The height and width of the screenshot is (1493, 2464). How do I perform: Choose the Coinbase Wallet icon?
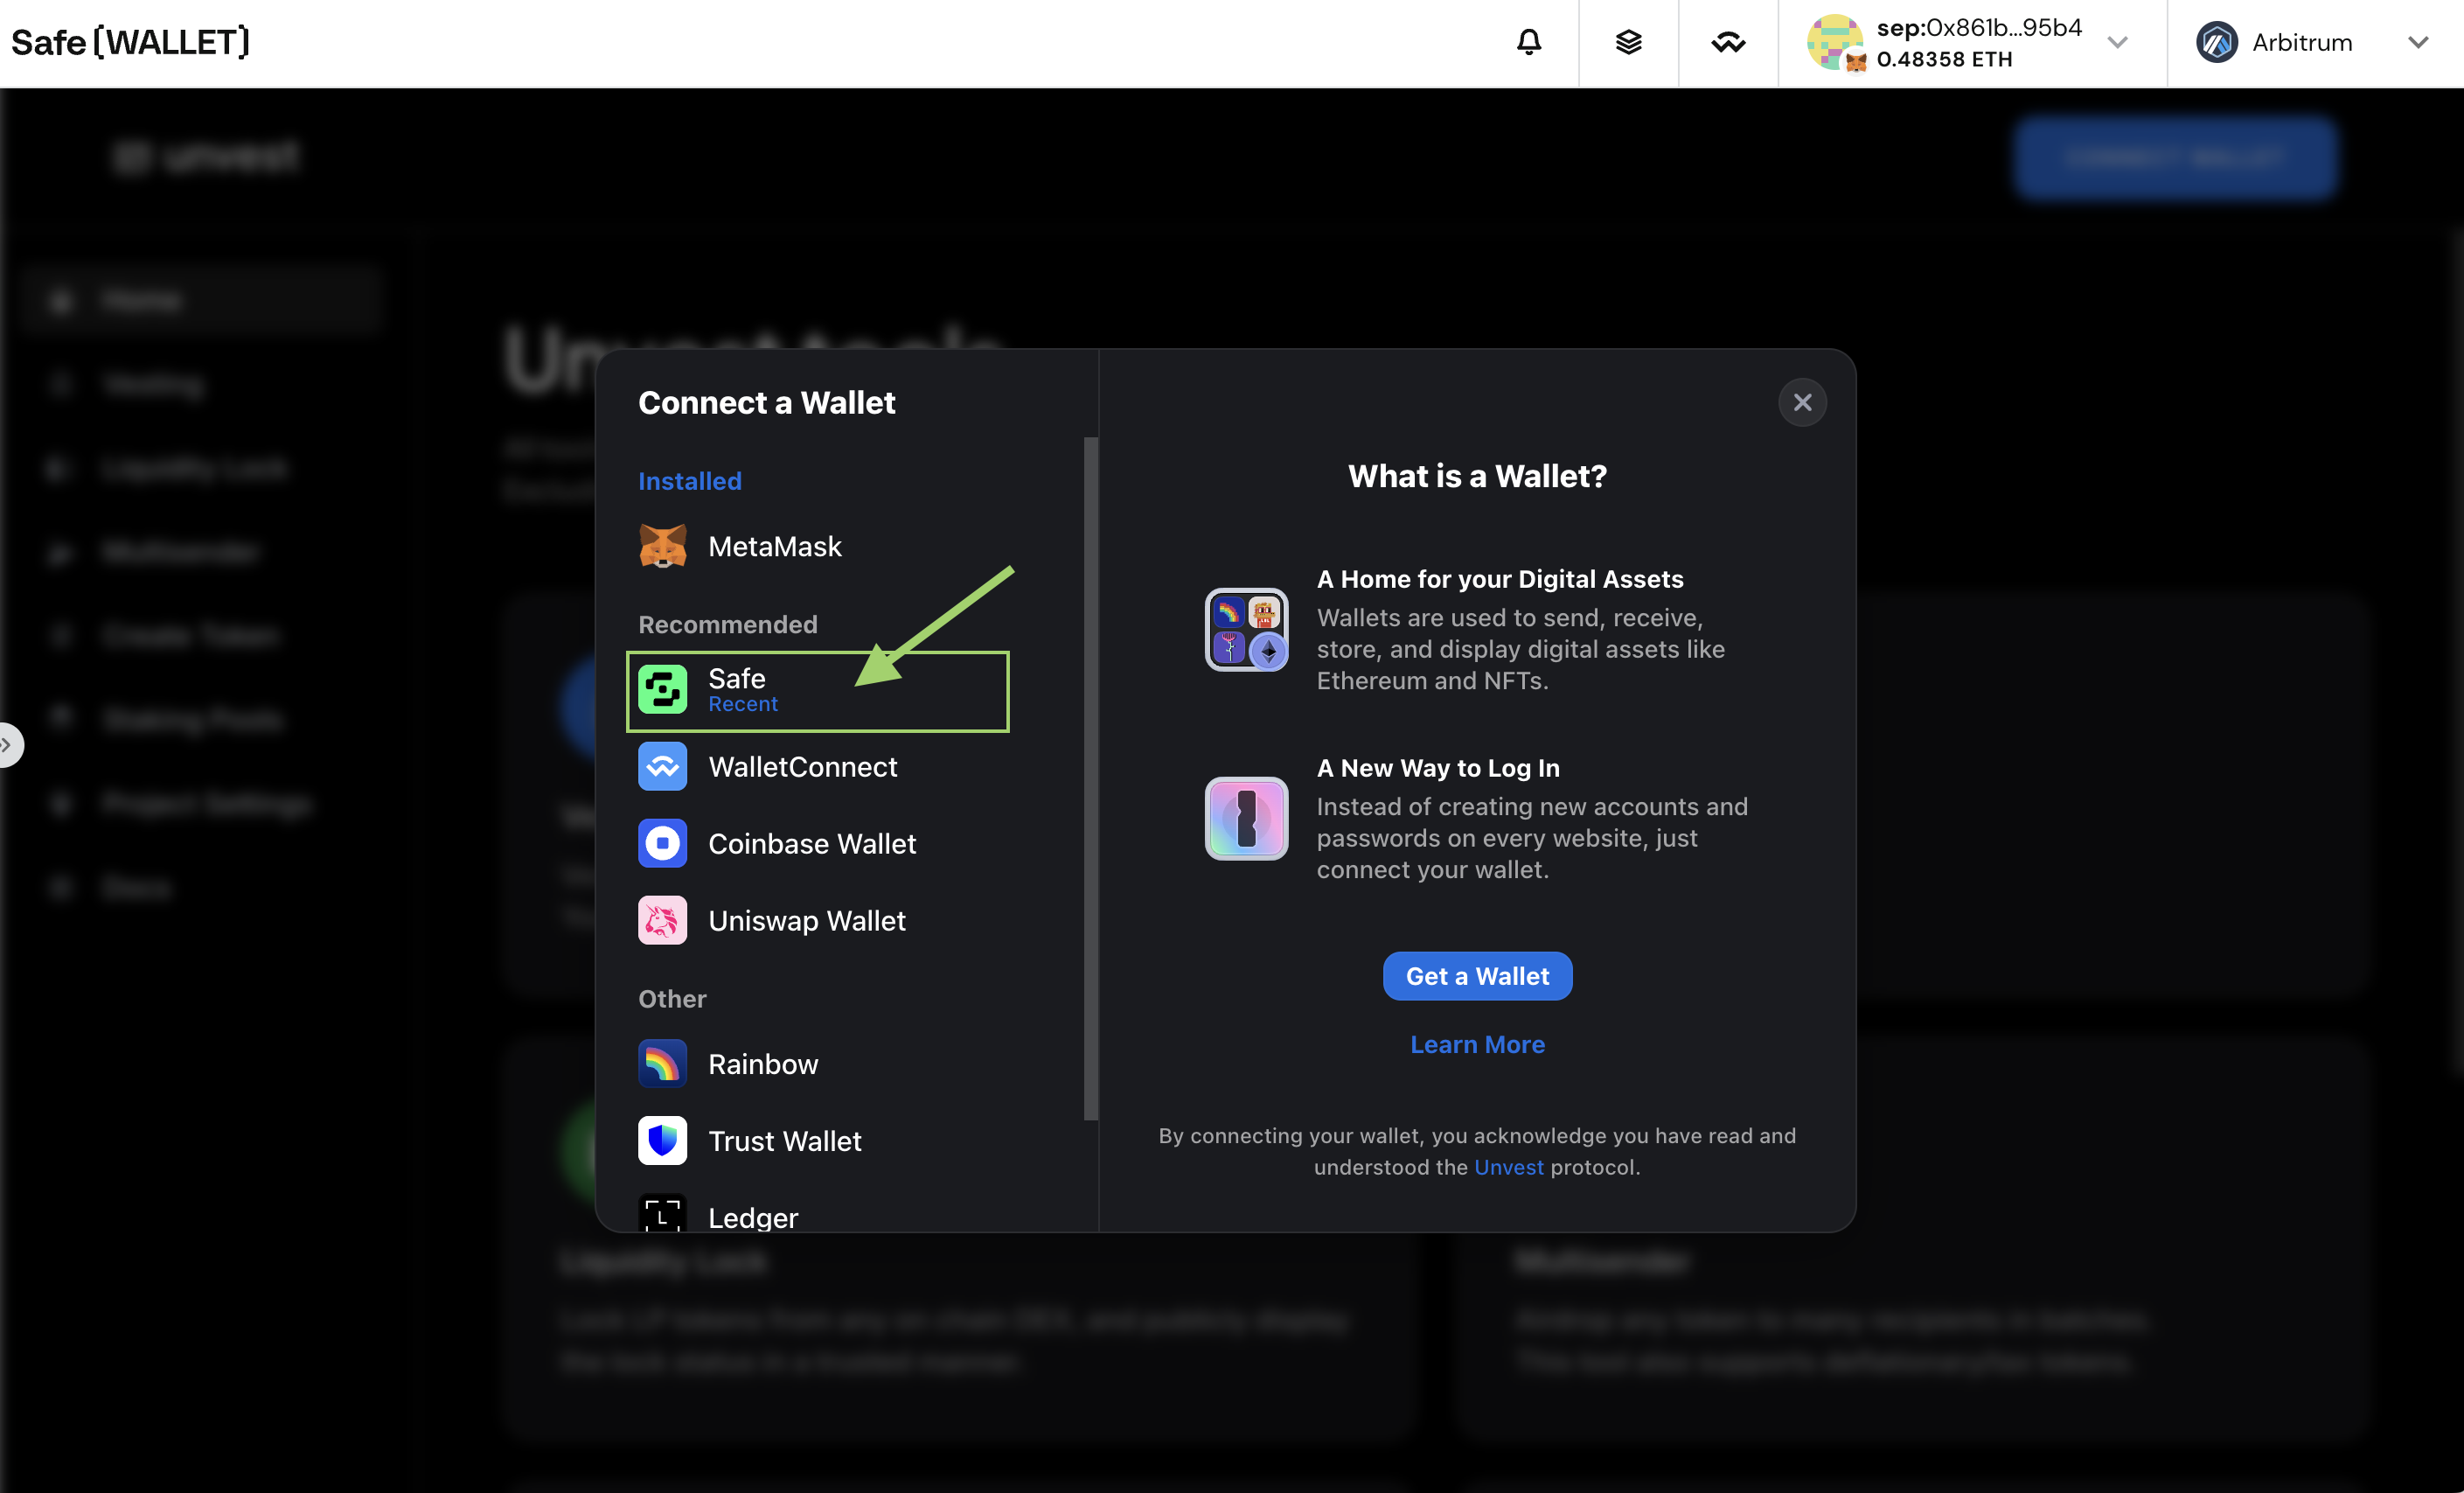coord(662,843)
